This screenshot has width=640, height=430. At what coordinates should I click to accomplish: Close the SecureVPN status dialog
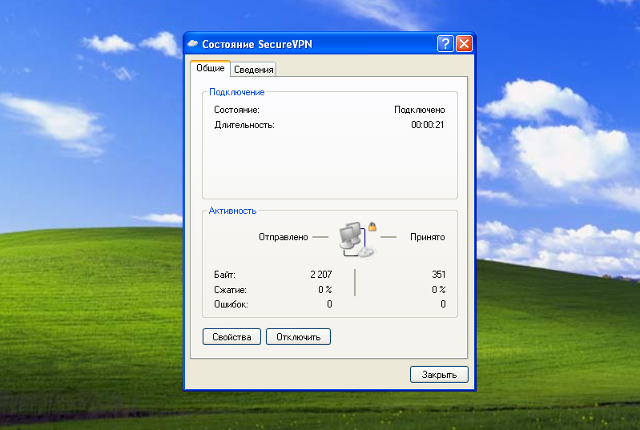click(464, 43)
